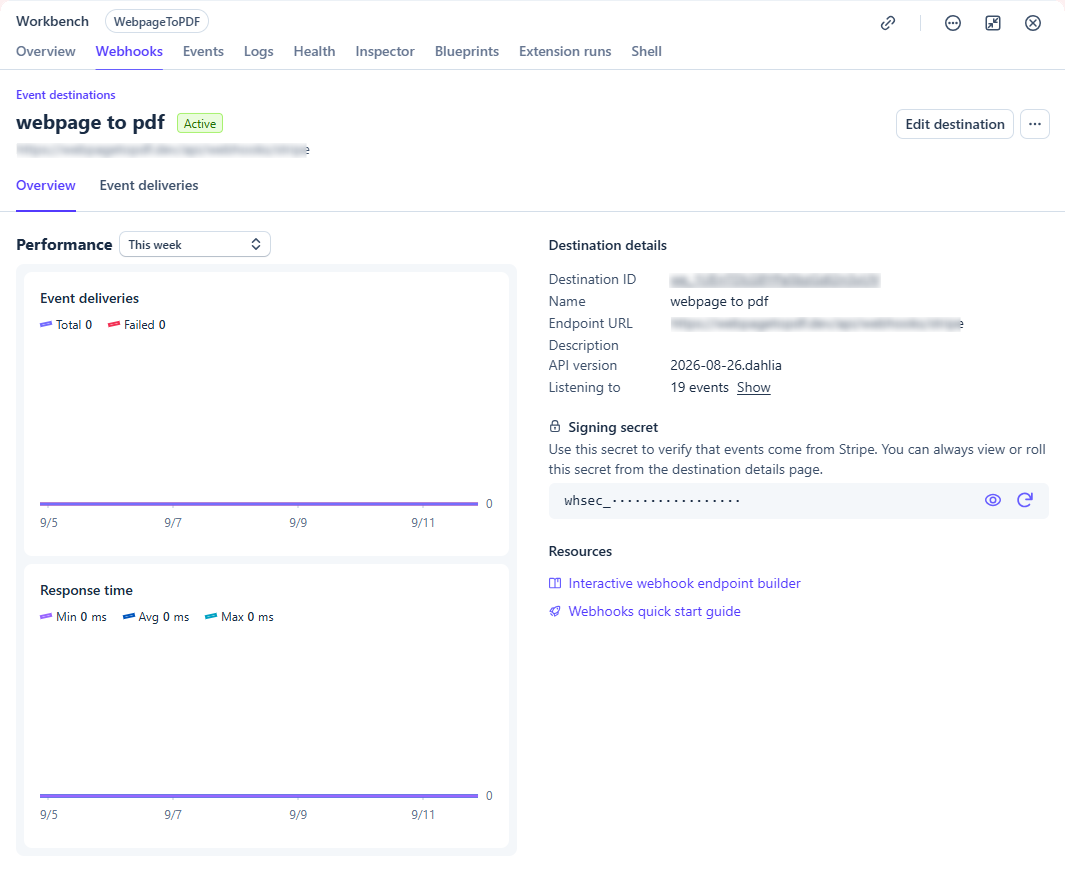Open the Event deliveries sub-tab
The width and height of the screenshot is (1065, 880).
point(149,185)
